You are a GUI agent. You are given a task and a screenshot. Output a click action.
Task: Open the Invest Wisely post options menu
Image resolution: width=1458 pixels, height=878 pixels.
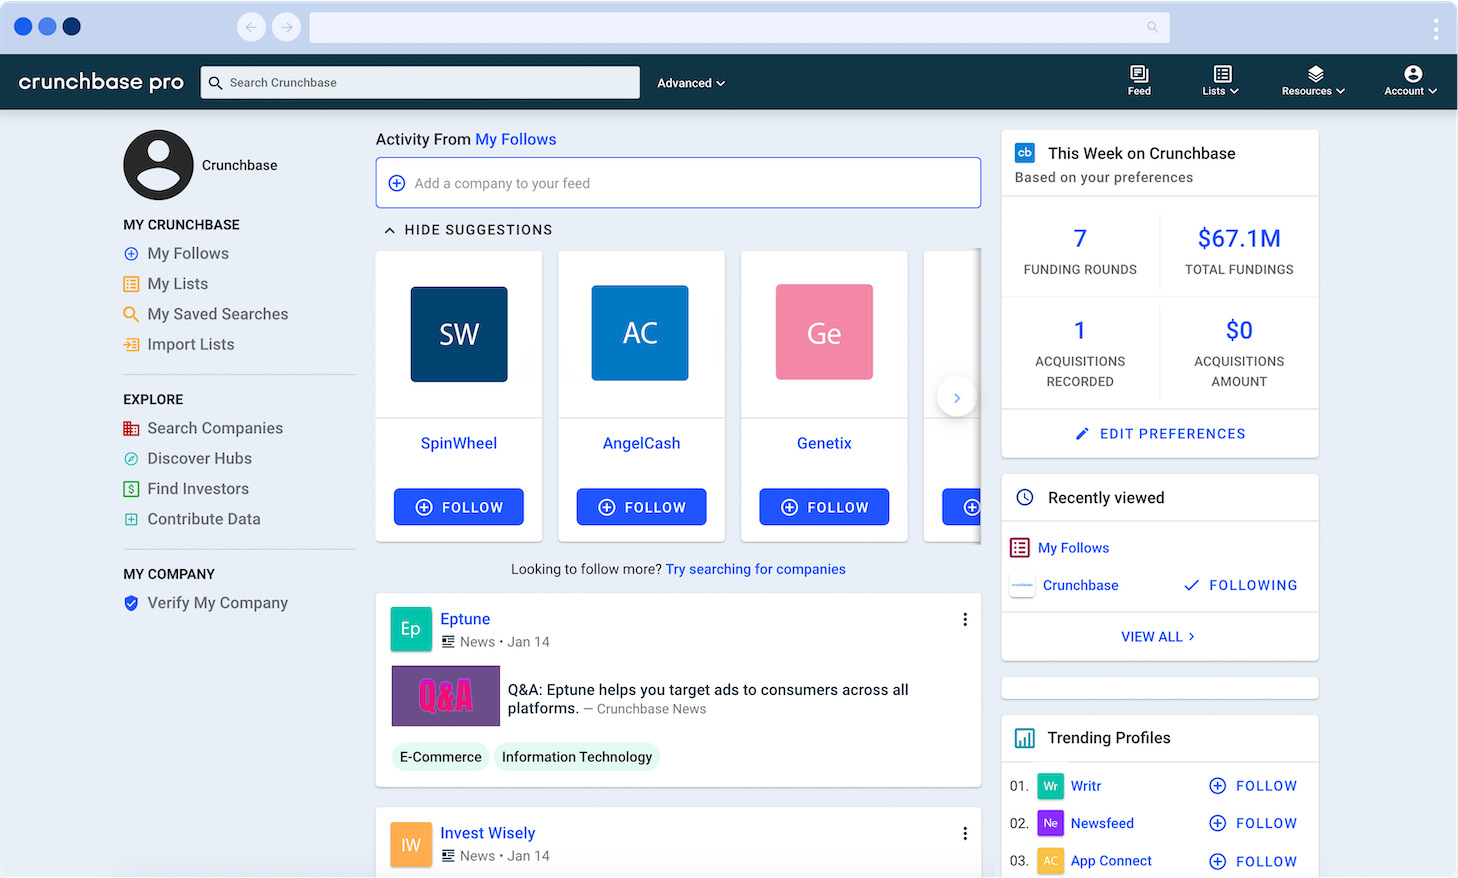965,834
